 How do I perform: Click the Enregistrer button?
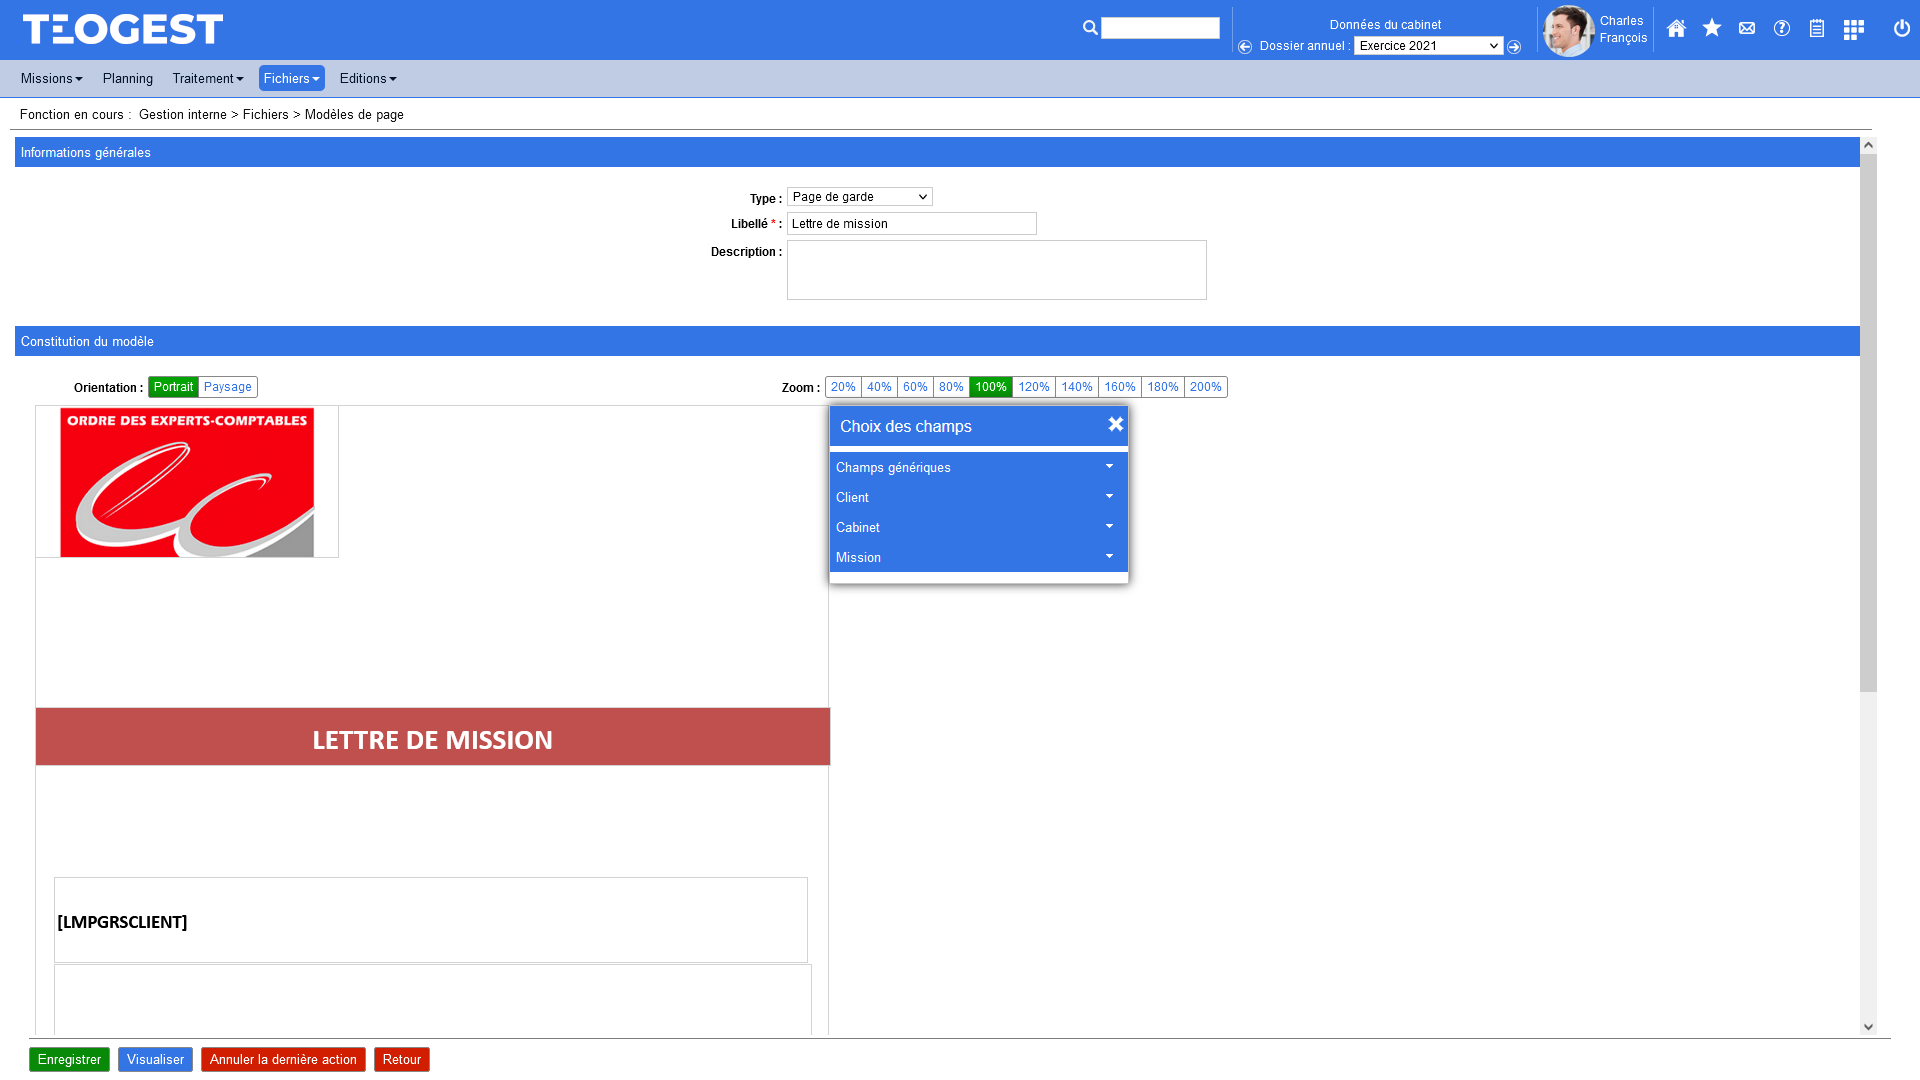coord(69,1059)
